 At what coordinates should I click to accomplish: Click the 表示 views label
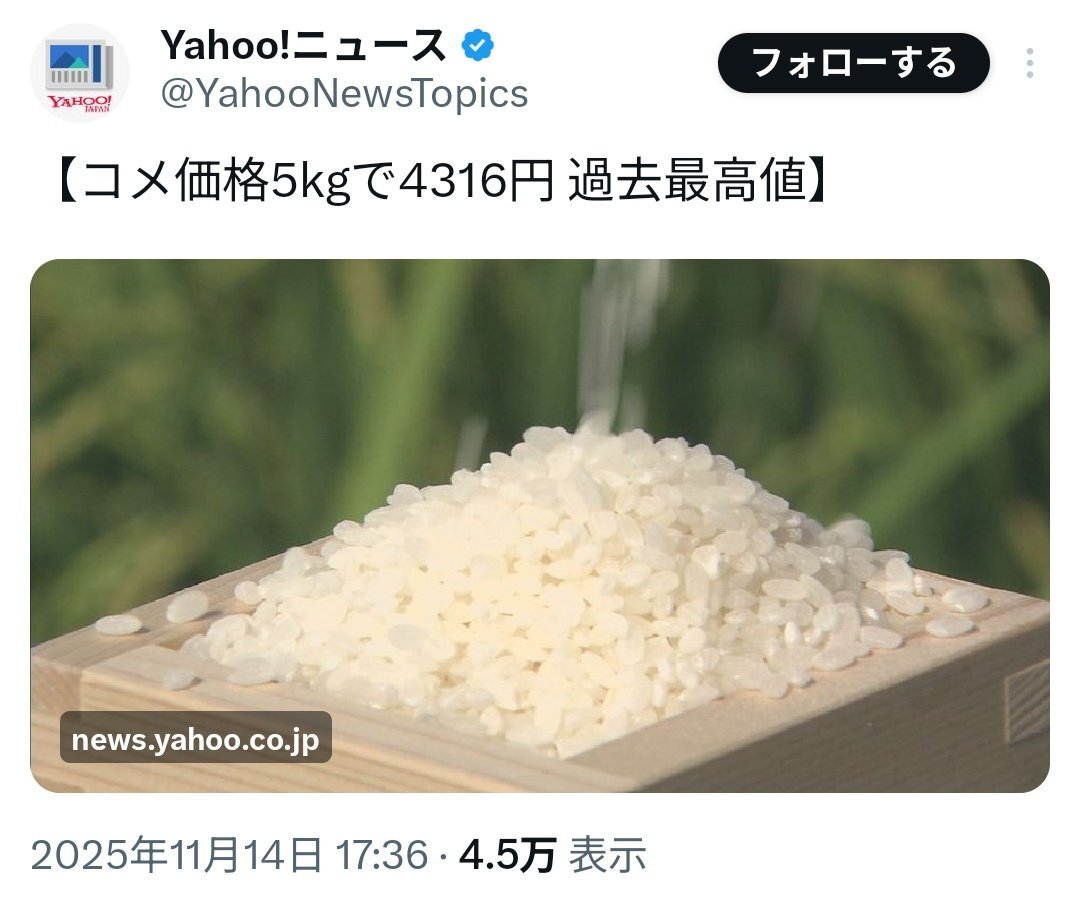pos(607,855)
